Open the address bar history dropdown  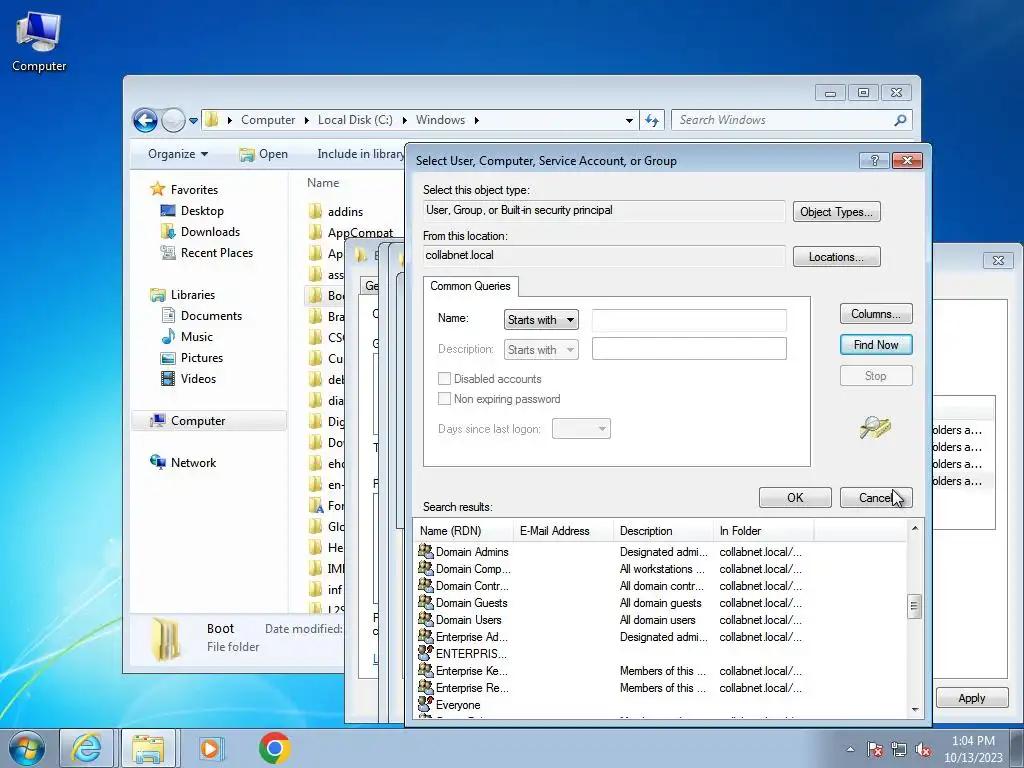pyautogui.click(x=629, y=120)
